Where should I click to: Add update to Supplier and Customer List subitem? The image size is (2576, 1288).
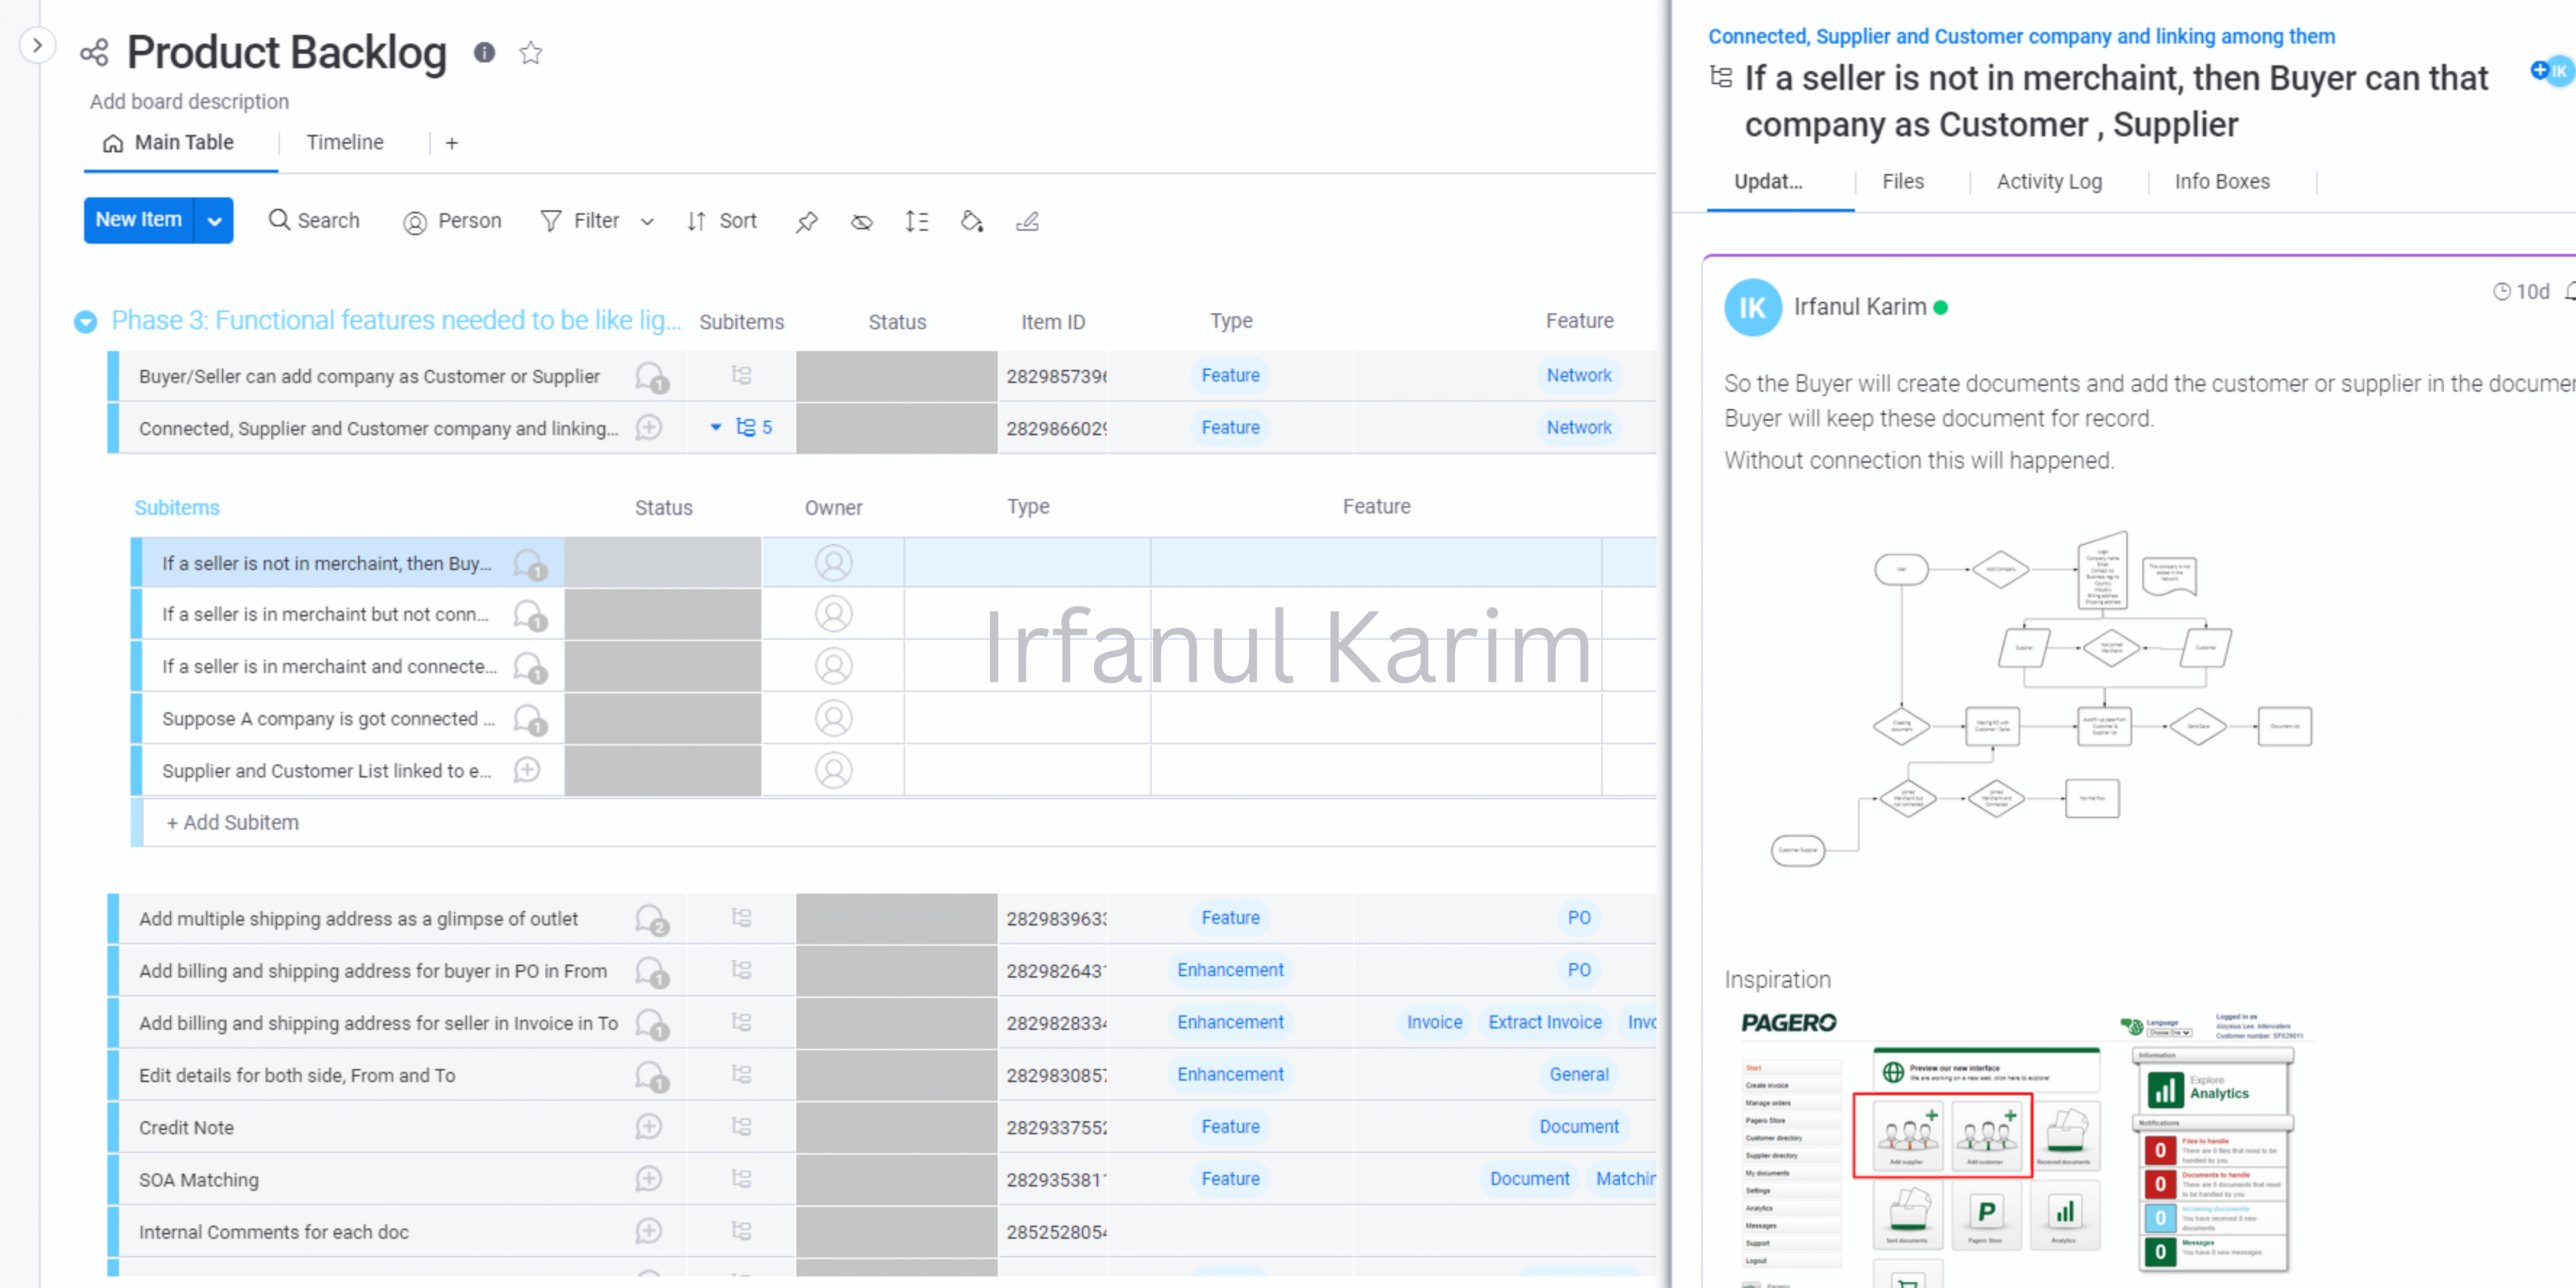tap(527, 770)
